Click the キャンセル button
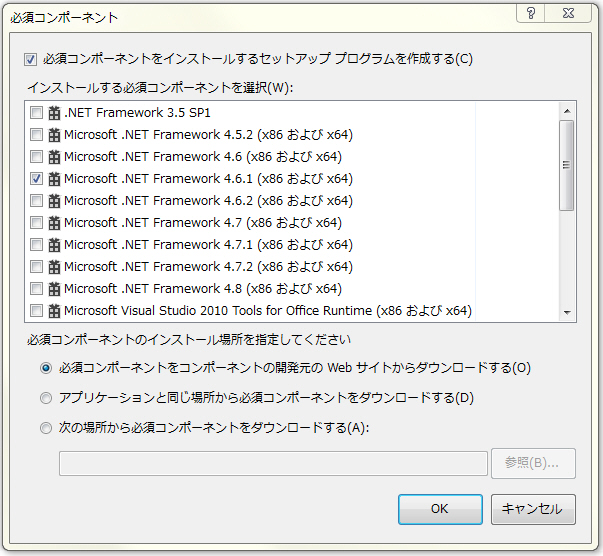603x556 pixels. (x=533, y=509)
